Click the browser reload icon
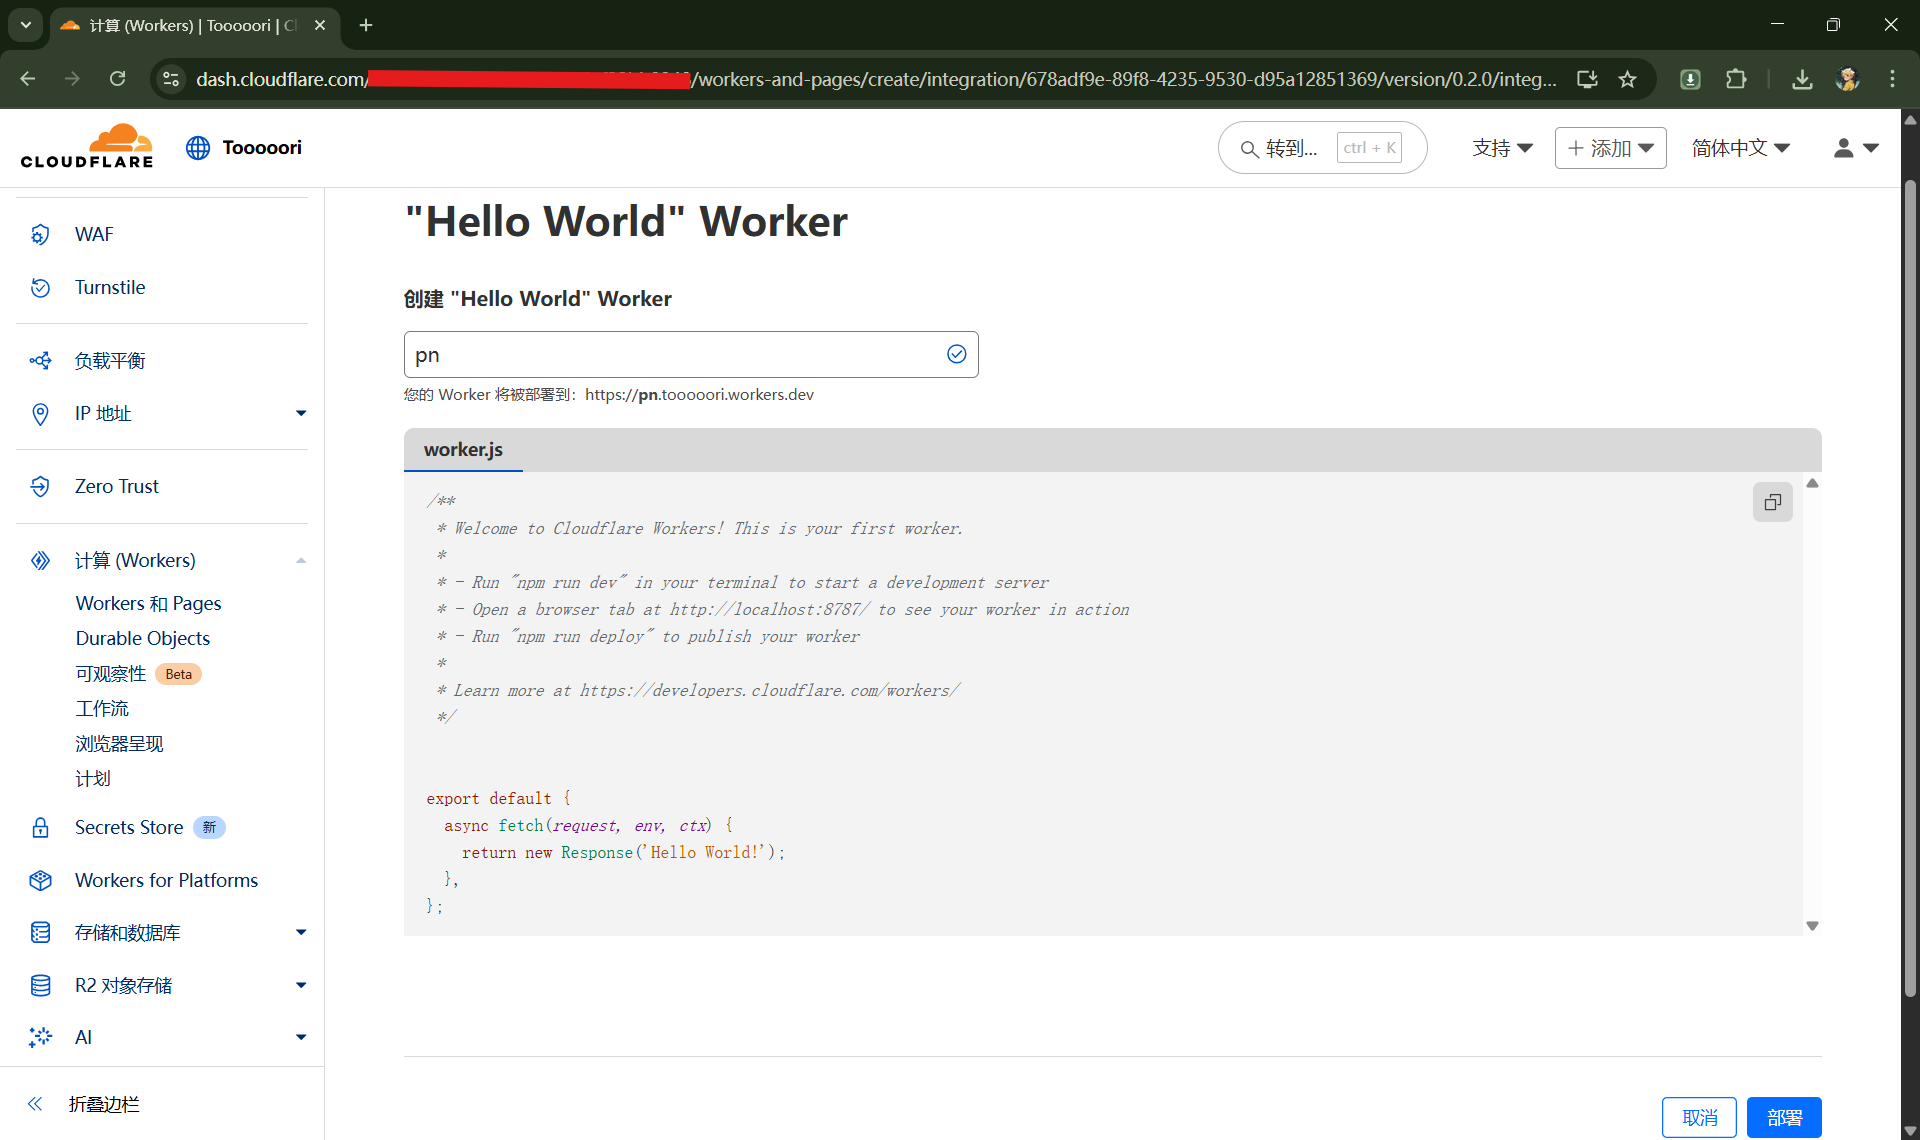Viewport: 1920px width, 1140px height. point(117,79)
